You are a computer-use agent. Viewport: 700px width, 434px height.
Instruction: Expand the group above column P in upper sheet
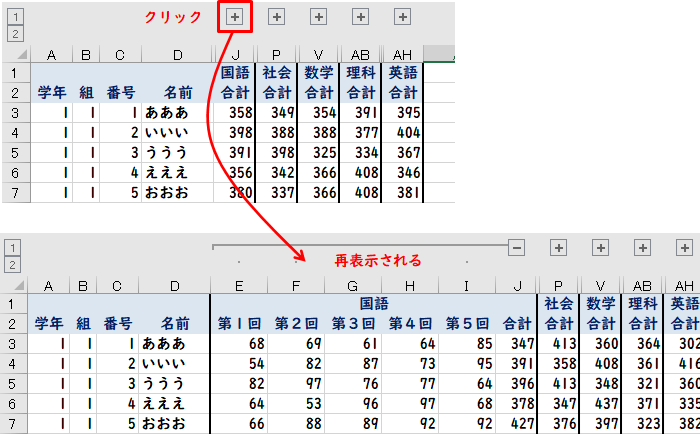(277, 17)
